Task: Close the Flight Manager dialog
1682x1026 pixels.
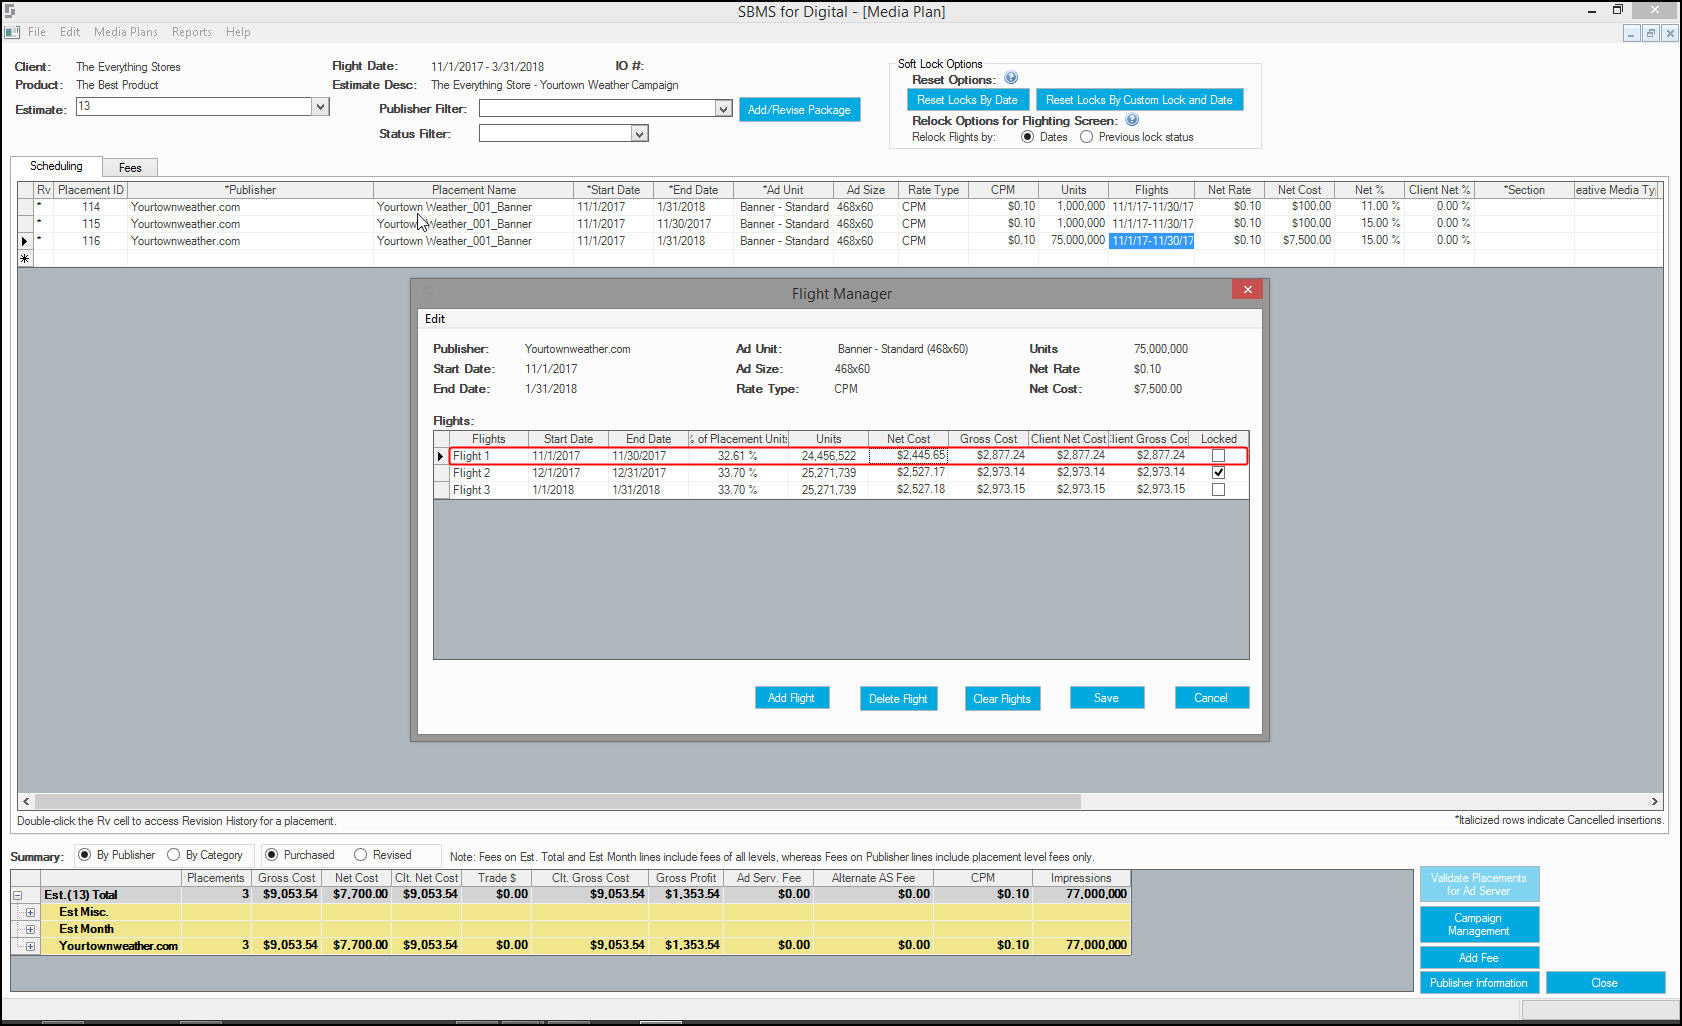Action: tap(1247, 290)
